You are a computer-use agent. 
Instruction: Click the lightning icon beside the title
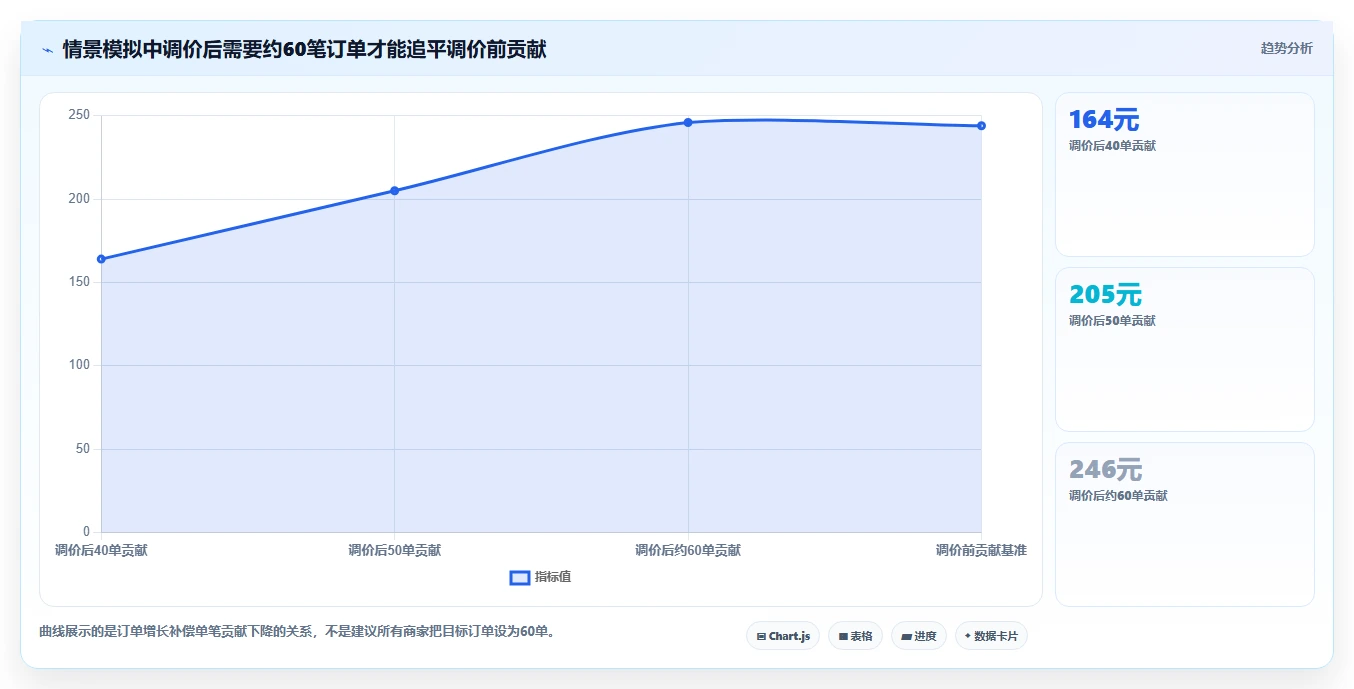(47, 49)
